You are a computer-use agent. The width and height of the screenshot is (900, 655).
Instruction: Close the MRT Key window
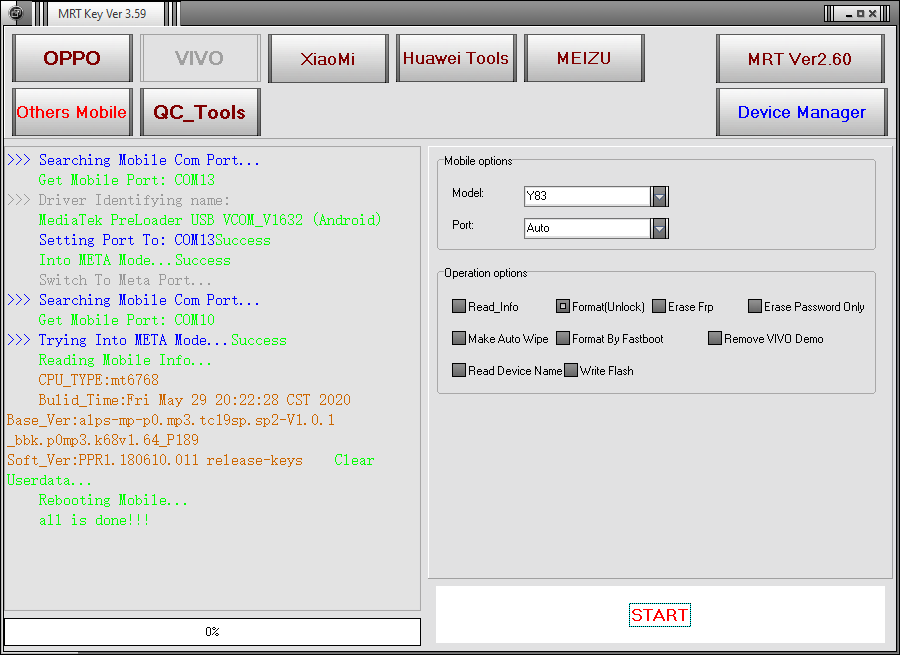coord(872,14)
